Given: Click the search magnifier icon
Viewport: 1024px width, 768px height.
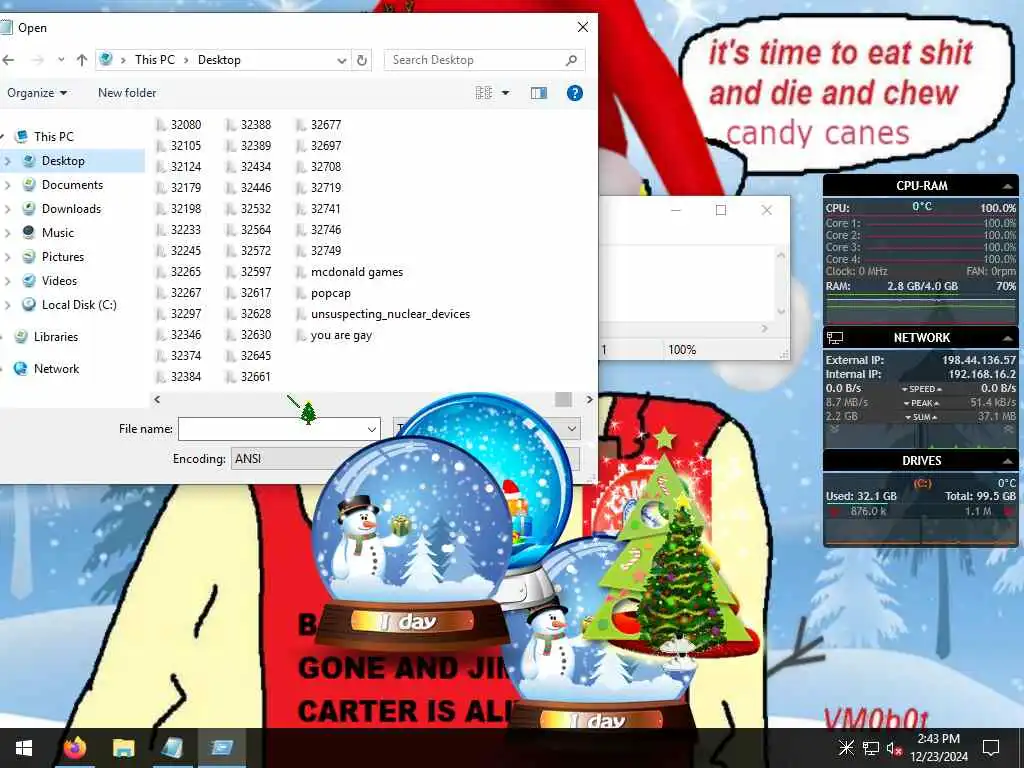Looking at the screenshot, I should (x=571, y=60).
